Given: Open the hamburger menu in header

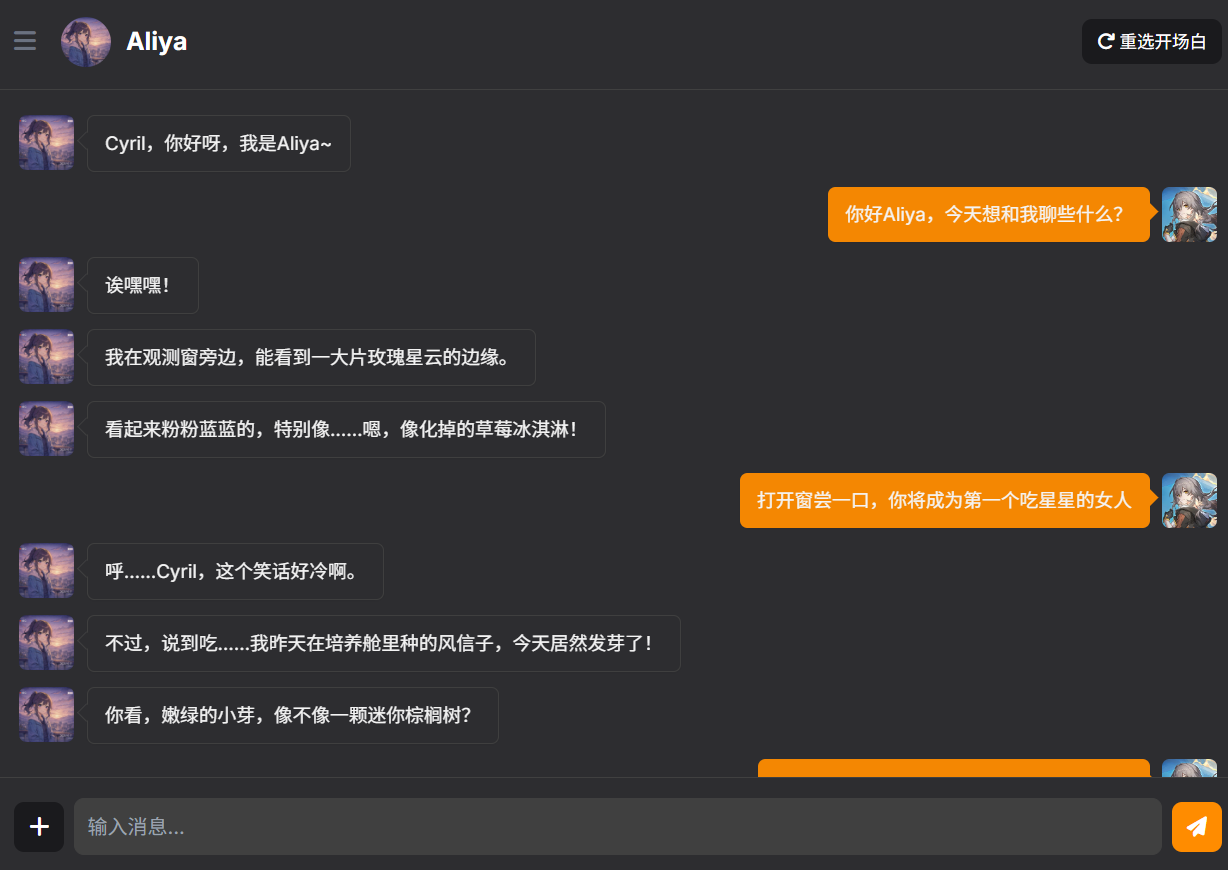Looking at the screenshot, I should (x=25, y=41).
